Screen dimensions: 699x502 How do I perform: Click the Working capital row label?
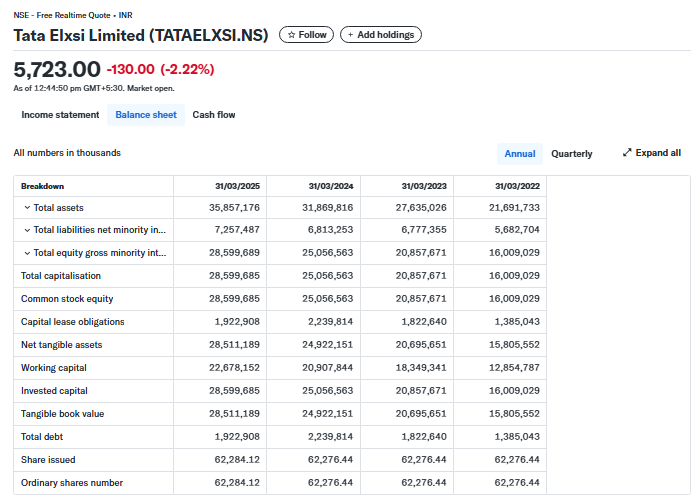(x=53, y=368)
